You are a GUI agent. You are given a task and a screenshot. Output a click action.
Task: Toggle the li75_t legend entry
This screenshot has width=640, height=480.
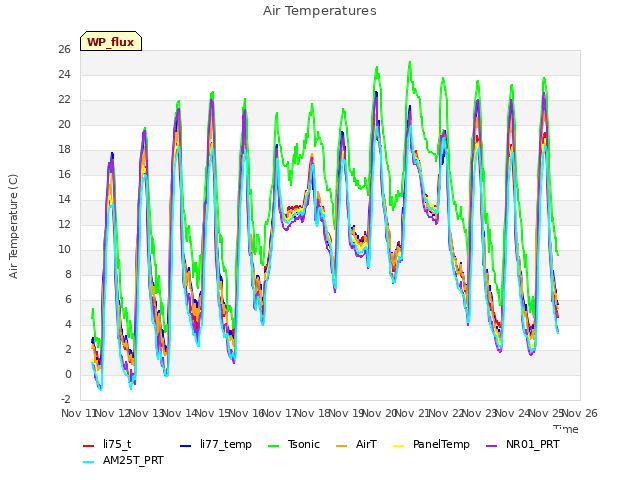(107, 444)
